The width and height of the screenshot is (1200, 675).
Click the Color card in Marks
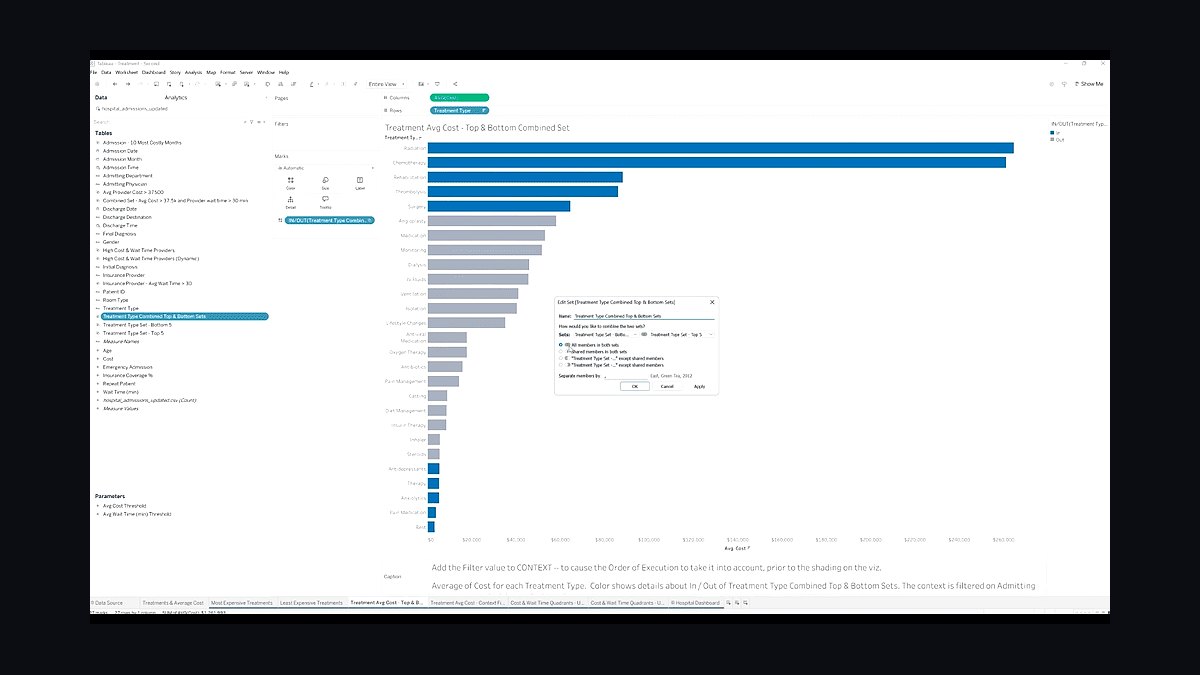pyautogui.click(x=291, y=182)
